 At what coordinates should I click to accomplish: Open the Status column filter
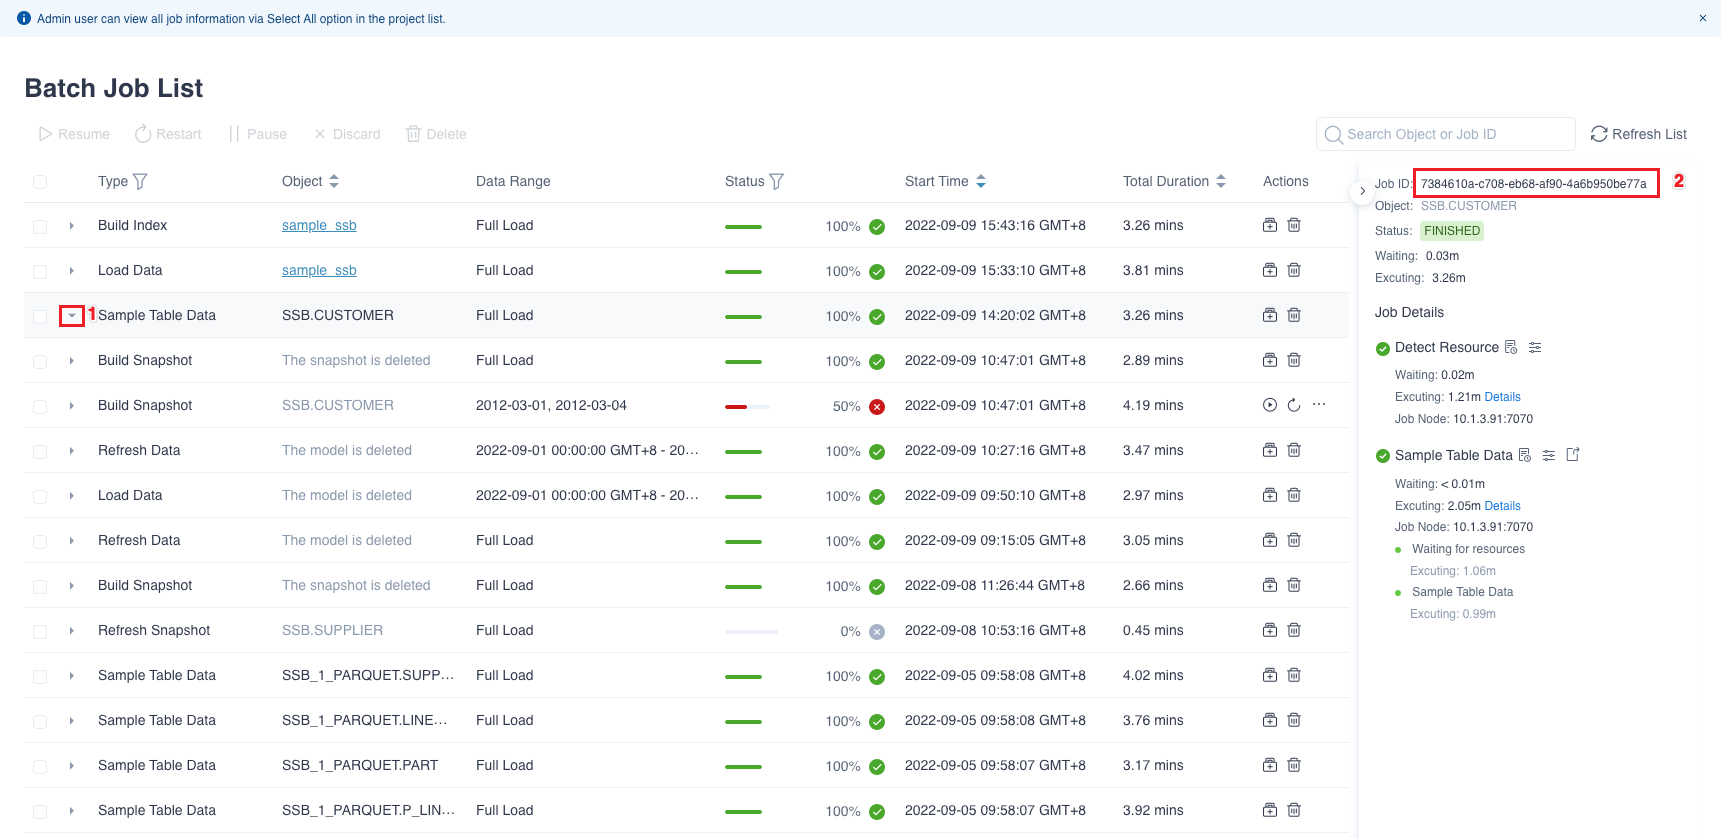(x=777, y=181)
